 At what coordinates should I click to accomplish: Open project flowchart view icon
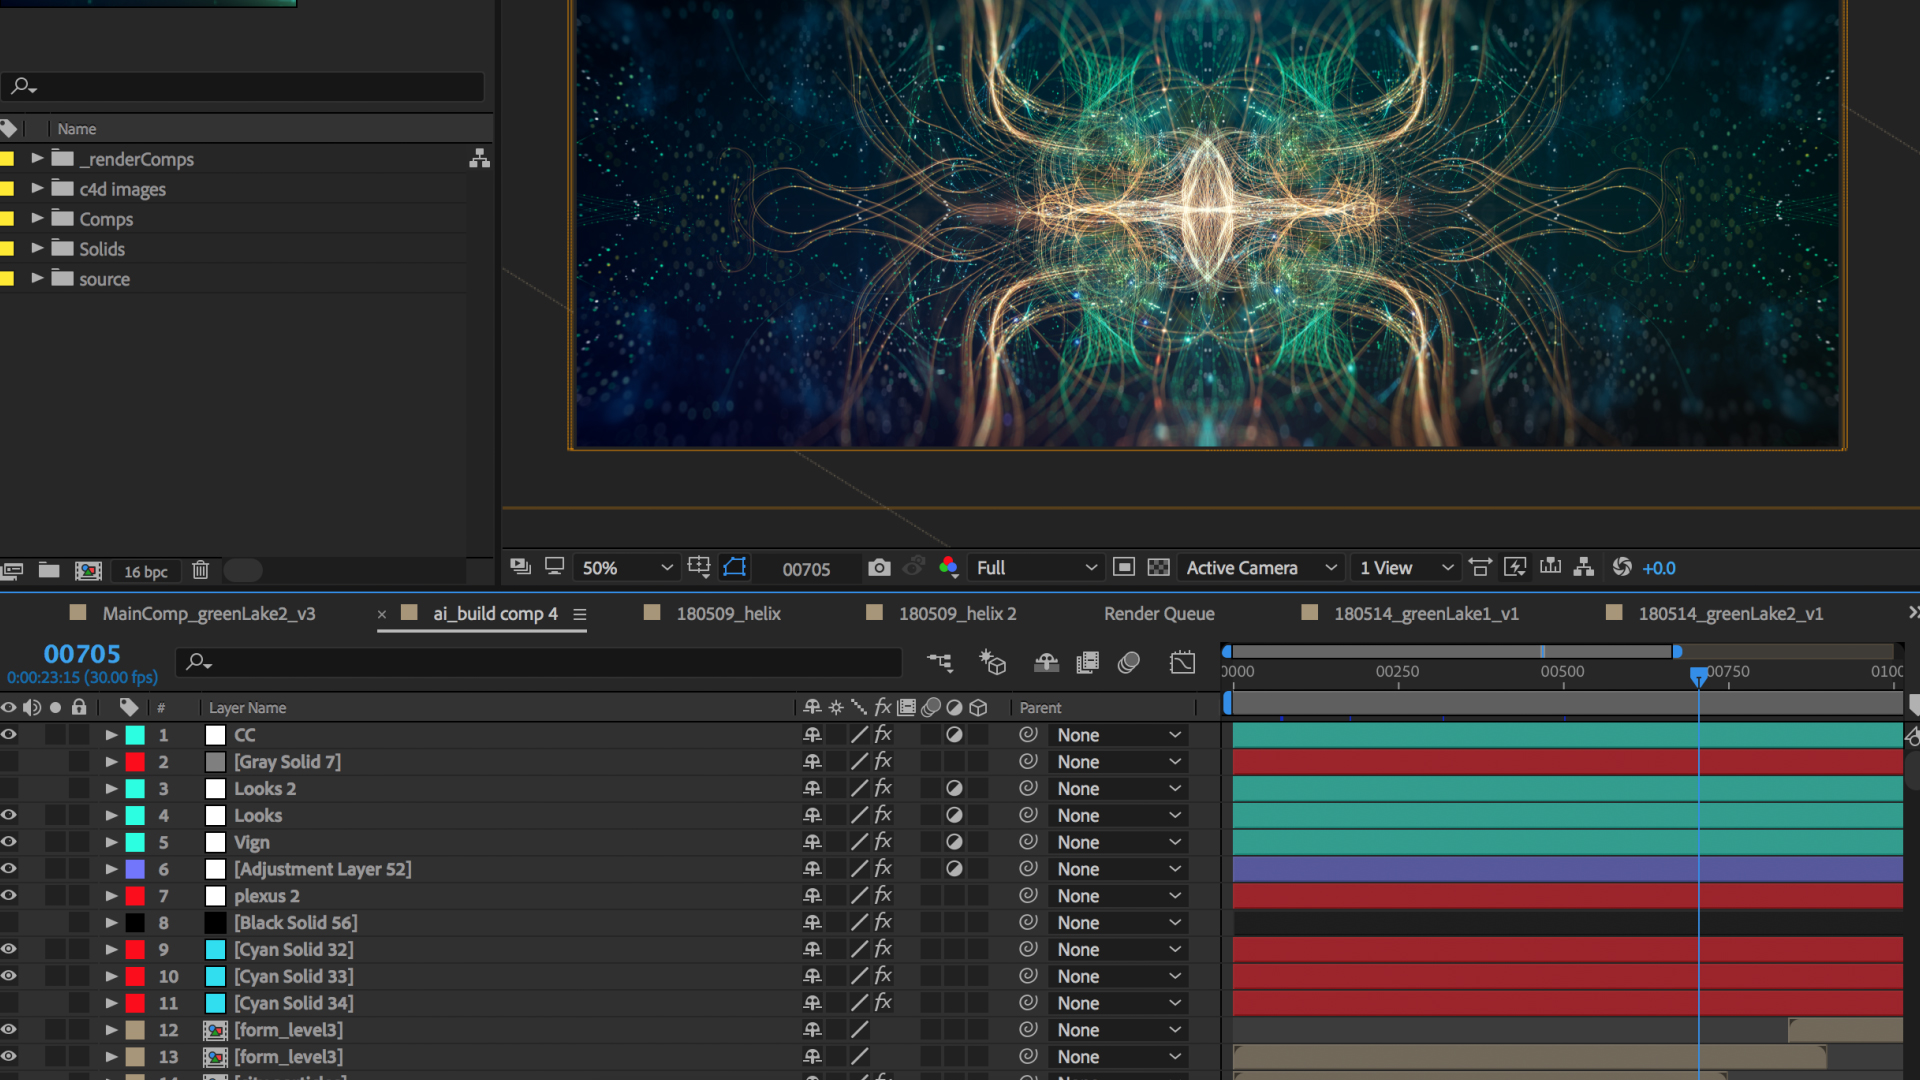(480, 158)
